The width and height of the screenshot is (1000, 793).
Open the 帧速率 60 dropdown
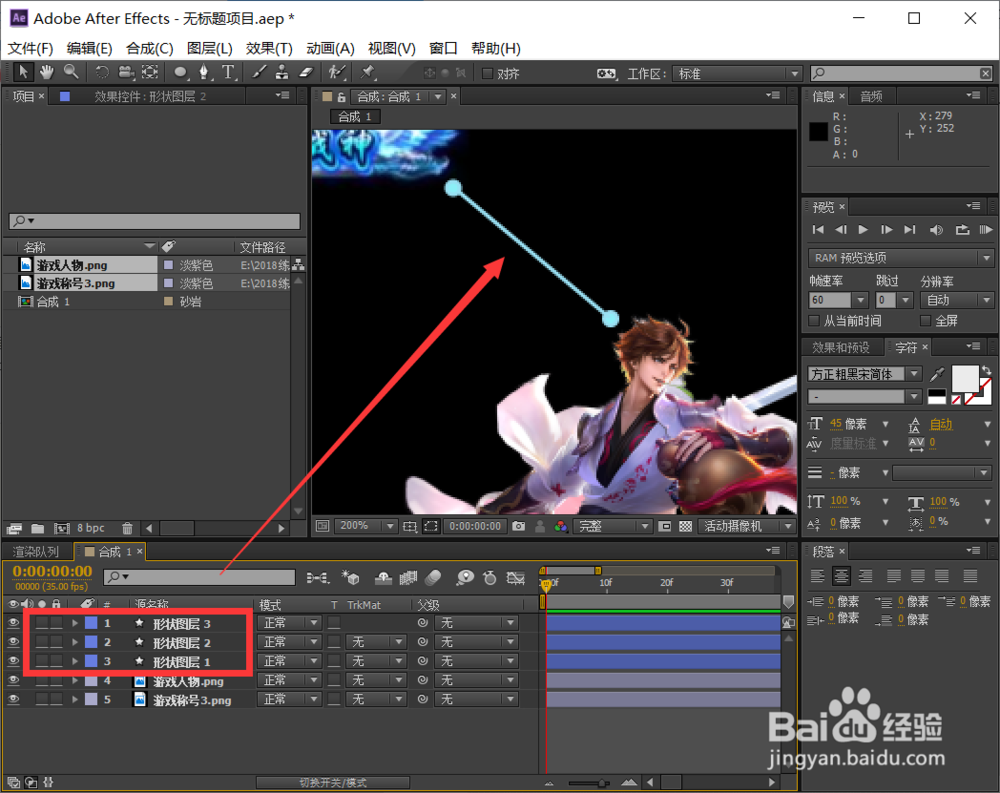[x=838, y=300]
